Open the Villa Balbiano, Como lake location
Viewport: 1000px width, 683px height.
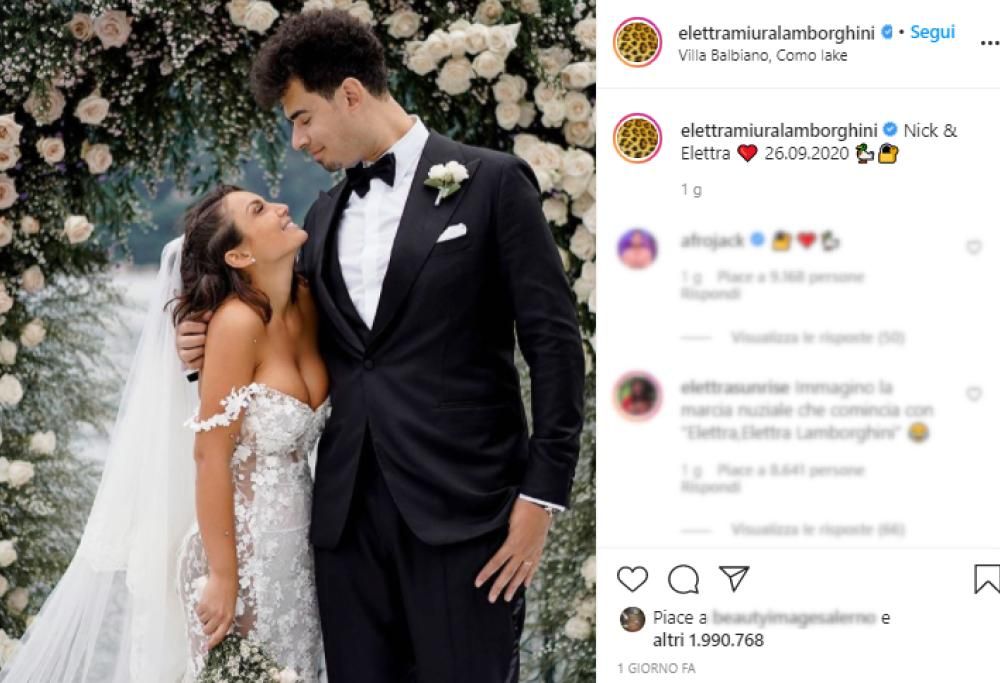763,55
